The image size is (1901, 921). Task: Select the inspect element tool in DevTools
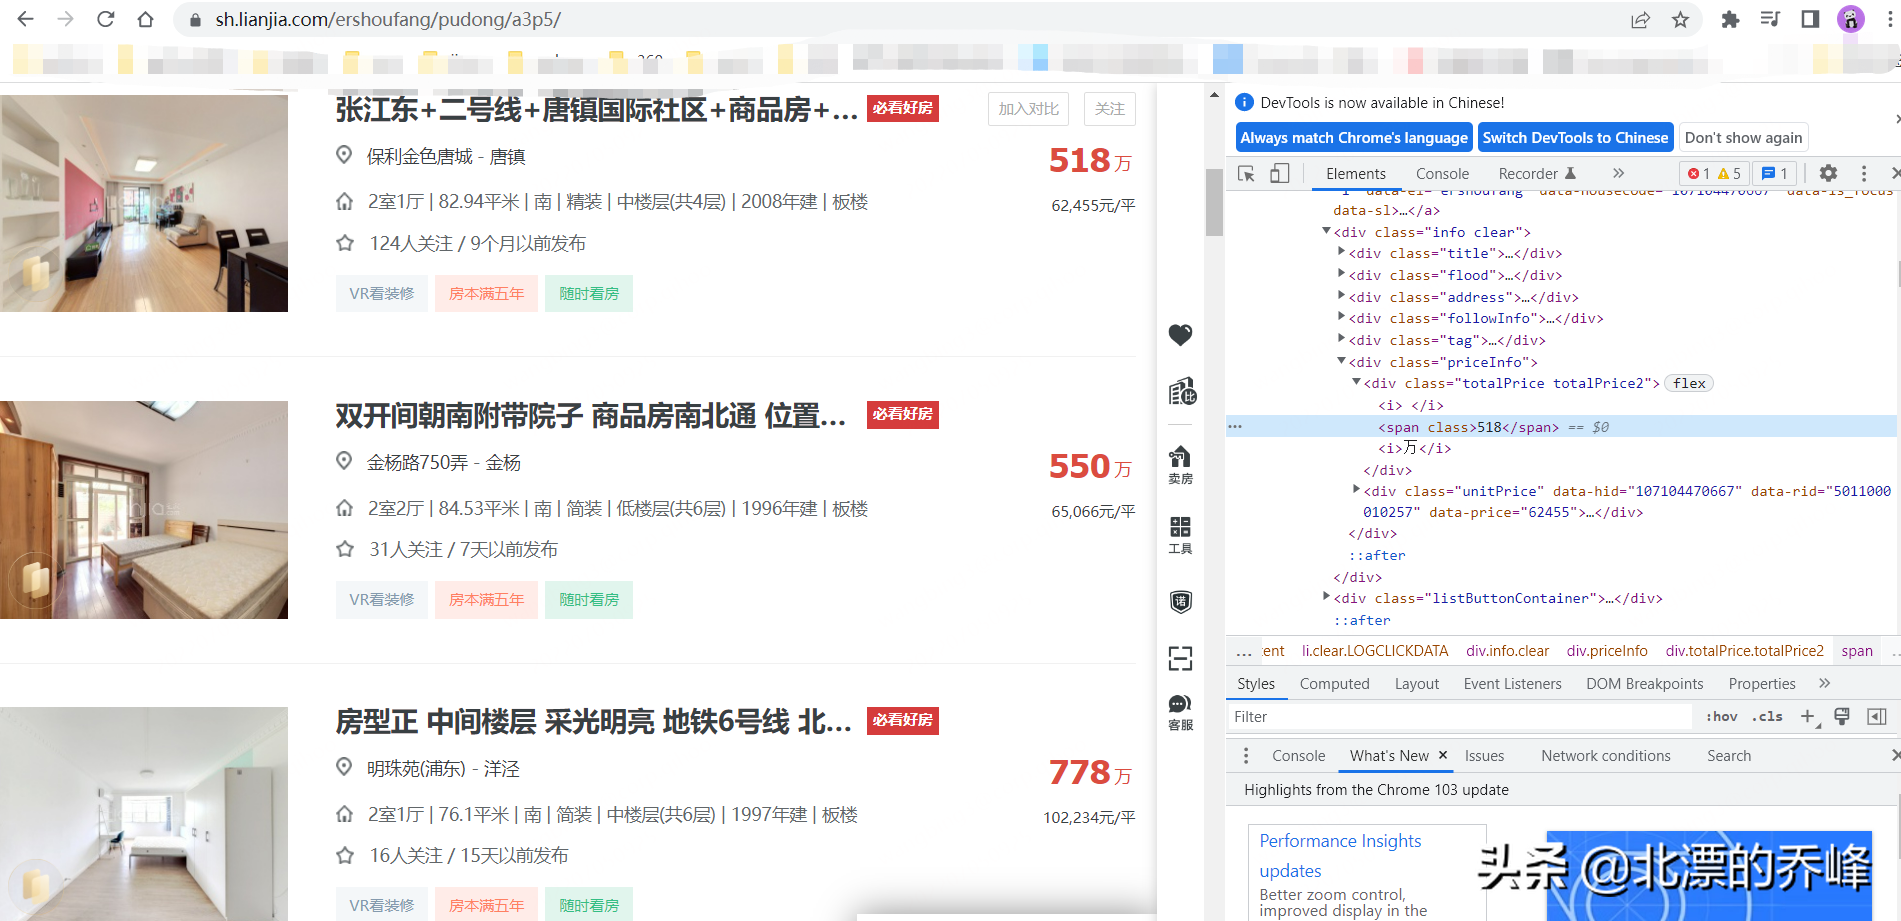tap(1246, 173)
